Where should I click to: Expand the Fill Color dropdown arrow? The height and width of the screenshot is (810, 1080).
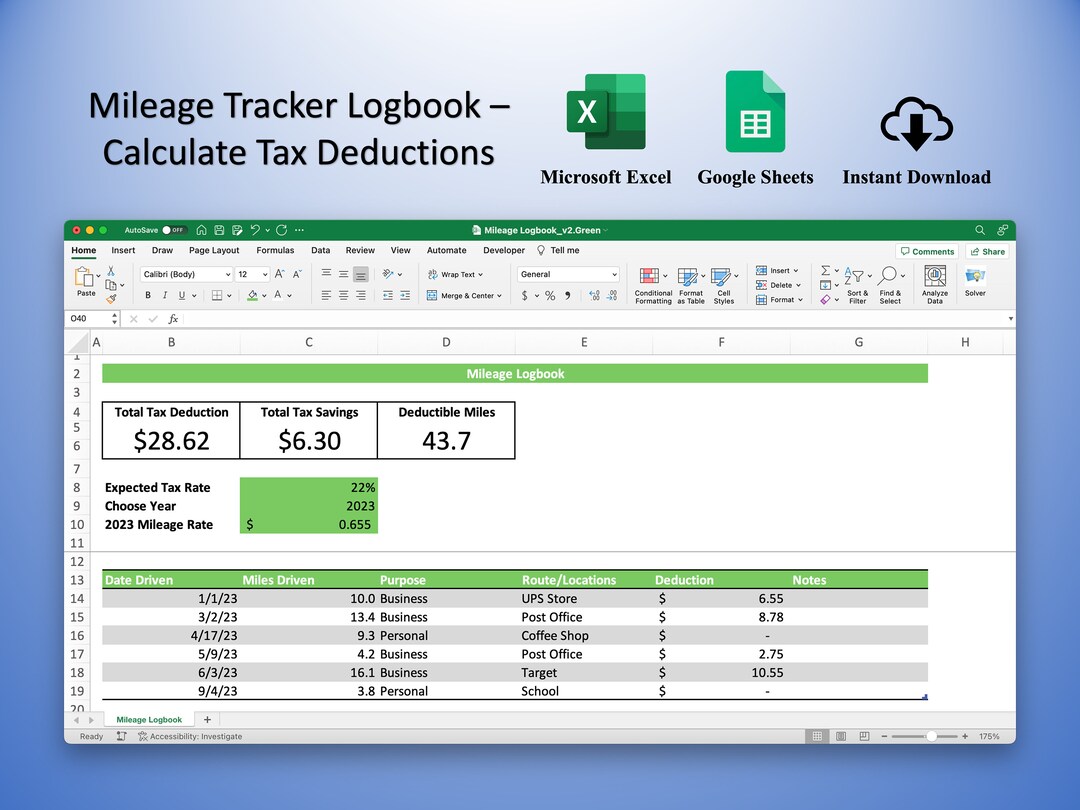pos(263,294)
